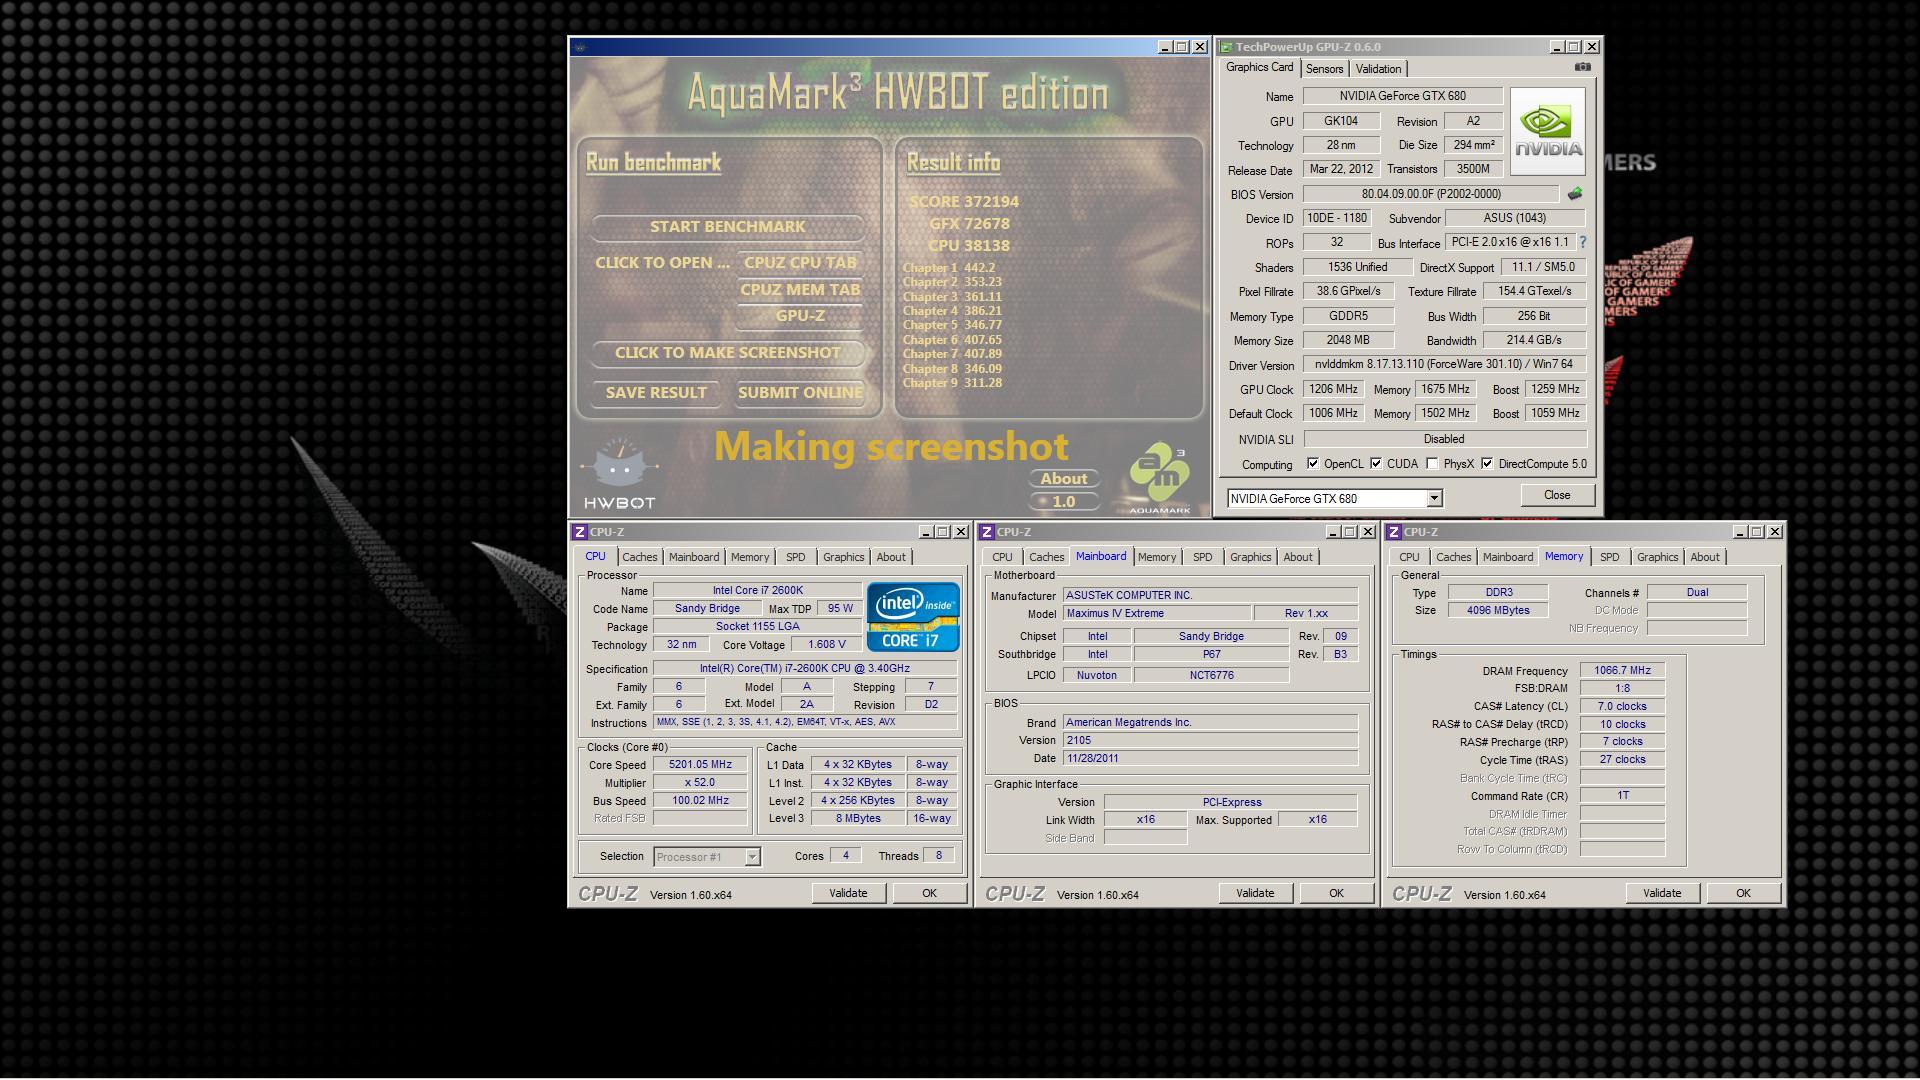
Task: Open the Processor #1 selection dropdown
Action: [x=752, y=857]
